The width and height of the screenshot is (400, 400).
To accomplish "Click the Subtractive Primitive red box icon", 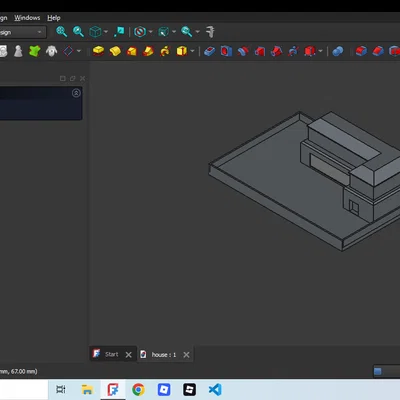I will click(310, 51).
